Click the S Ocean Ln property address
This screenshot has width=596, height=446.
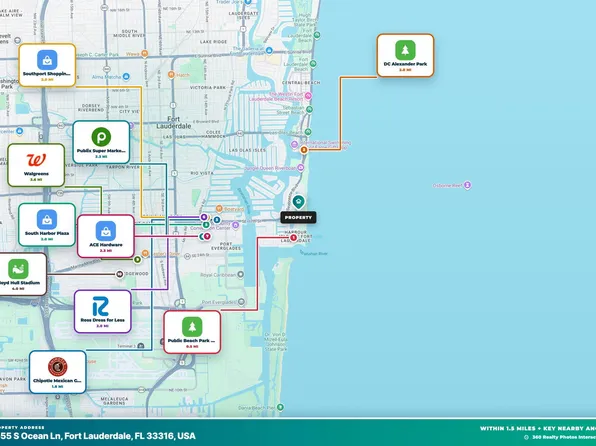(98, 436)
